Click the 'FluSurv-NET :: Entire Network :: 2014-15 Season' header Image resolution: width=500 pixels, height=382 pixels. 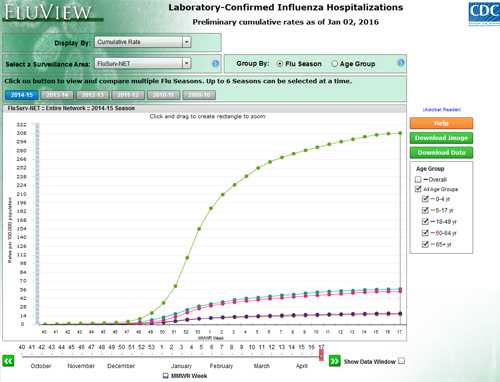[x=71, y=108]
